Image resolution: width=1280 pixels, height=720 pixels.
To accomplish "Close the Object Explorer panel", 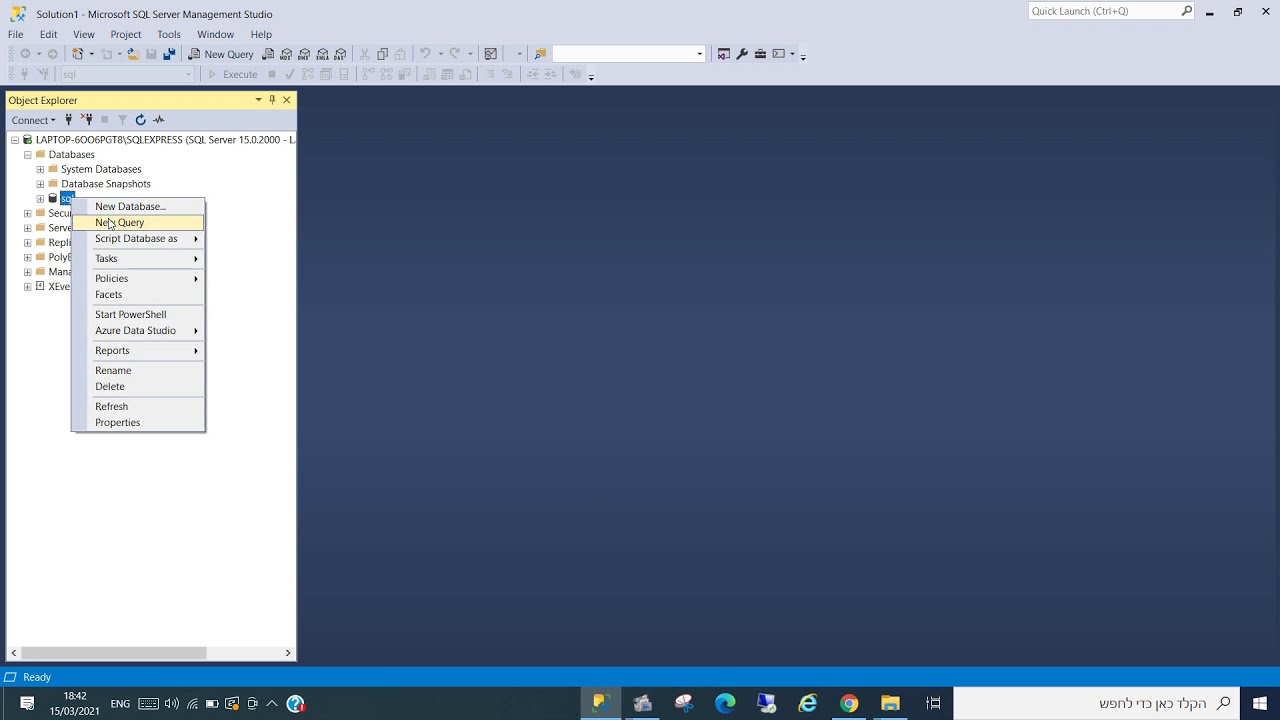I will point(286,100).
